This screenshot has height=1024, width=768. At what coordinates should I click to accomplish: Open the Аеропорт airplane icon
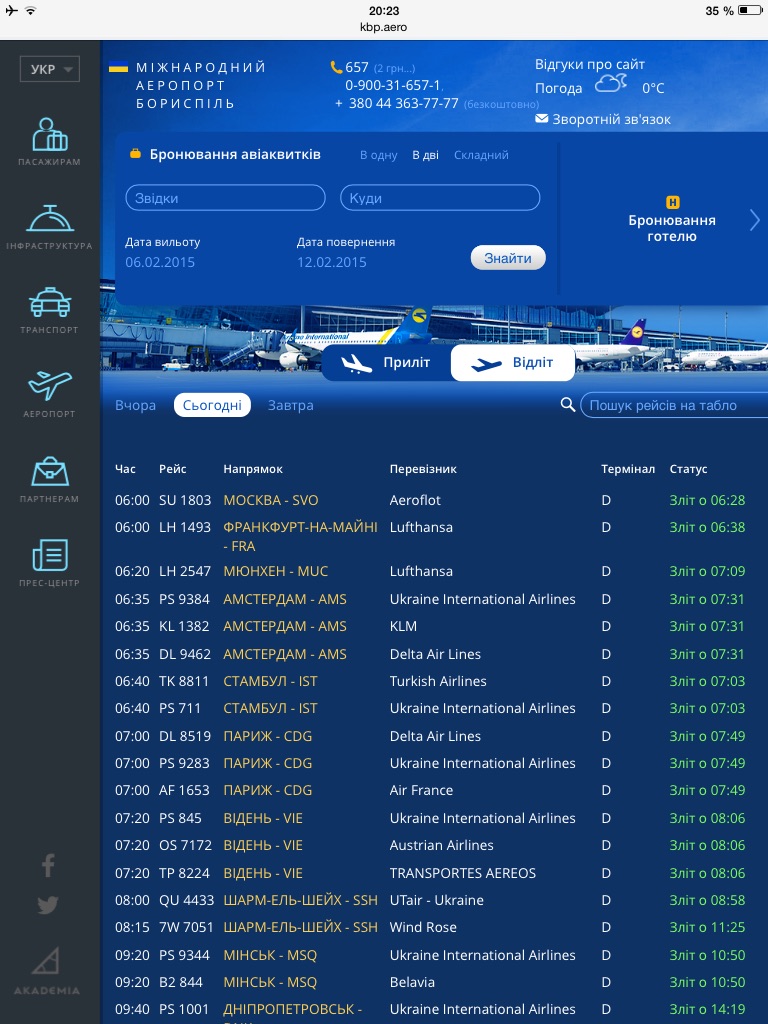[x=49, y=388]
